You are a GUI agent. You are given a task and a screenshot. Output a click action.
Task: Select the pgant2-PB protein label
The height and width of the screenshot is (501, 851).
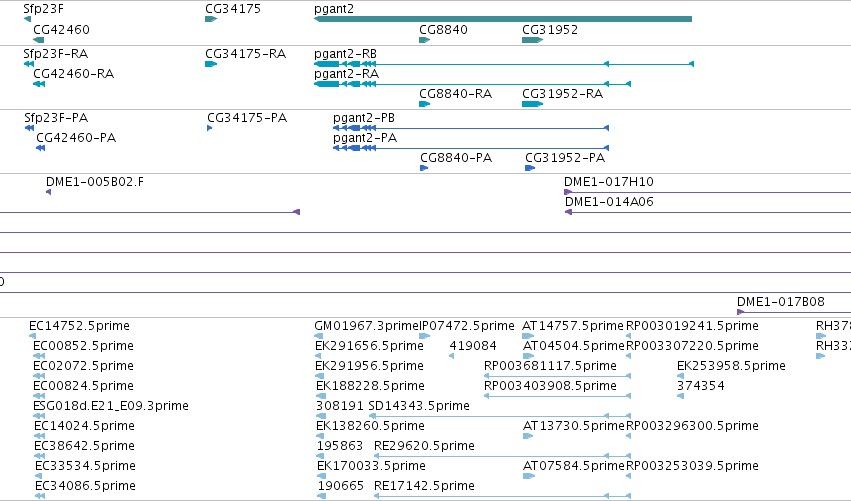[x=364, y=118]
